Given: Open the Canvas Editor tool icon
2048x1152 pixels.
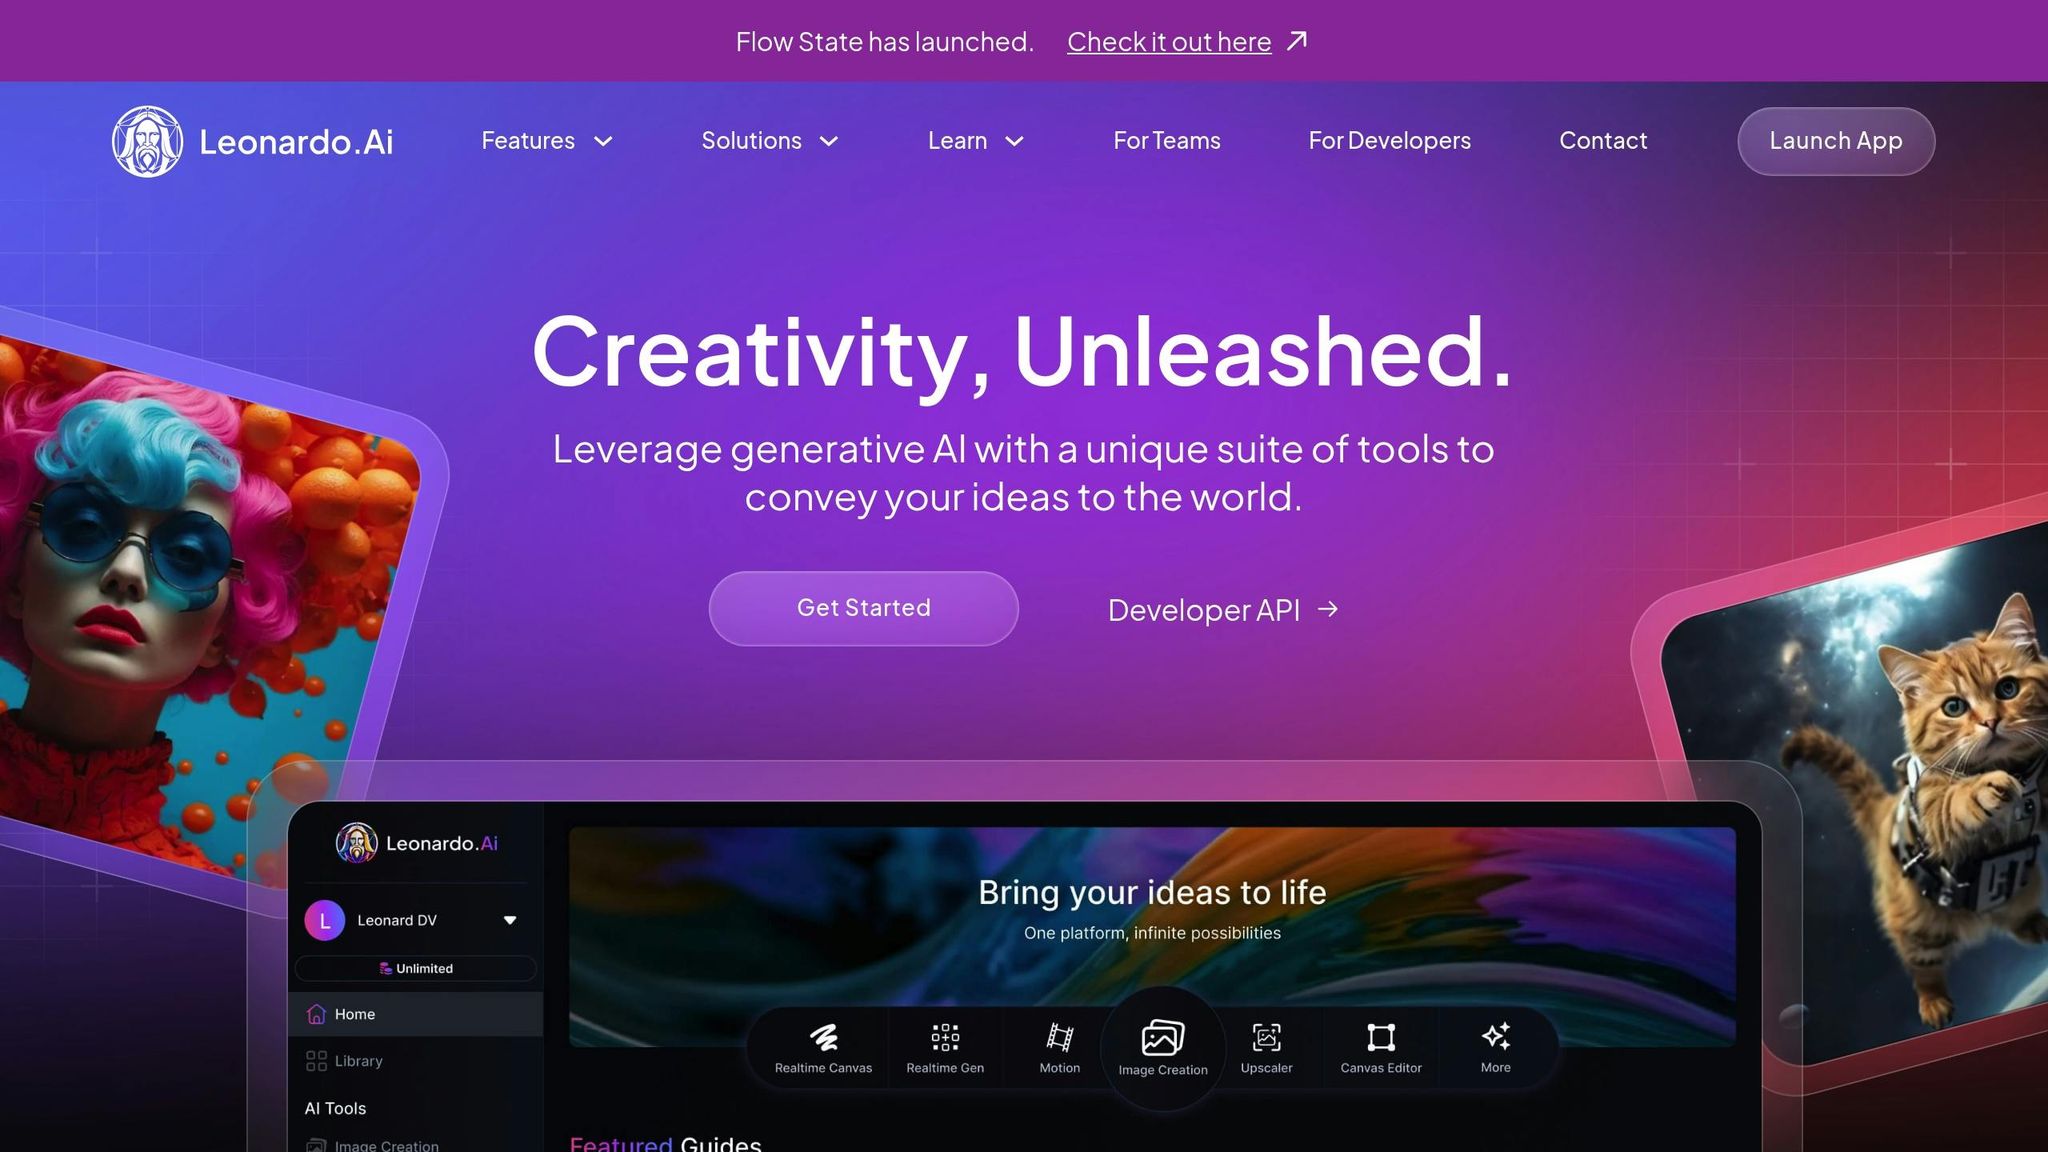Looking at the screenshot, I should pos(1381,1037).
